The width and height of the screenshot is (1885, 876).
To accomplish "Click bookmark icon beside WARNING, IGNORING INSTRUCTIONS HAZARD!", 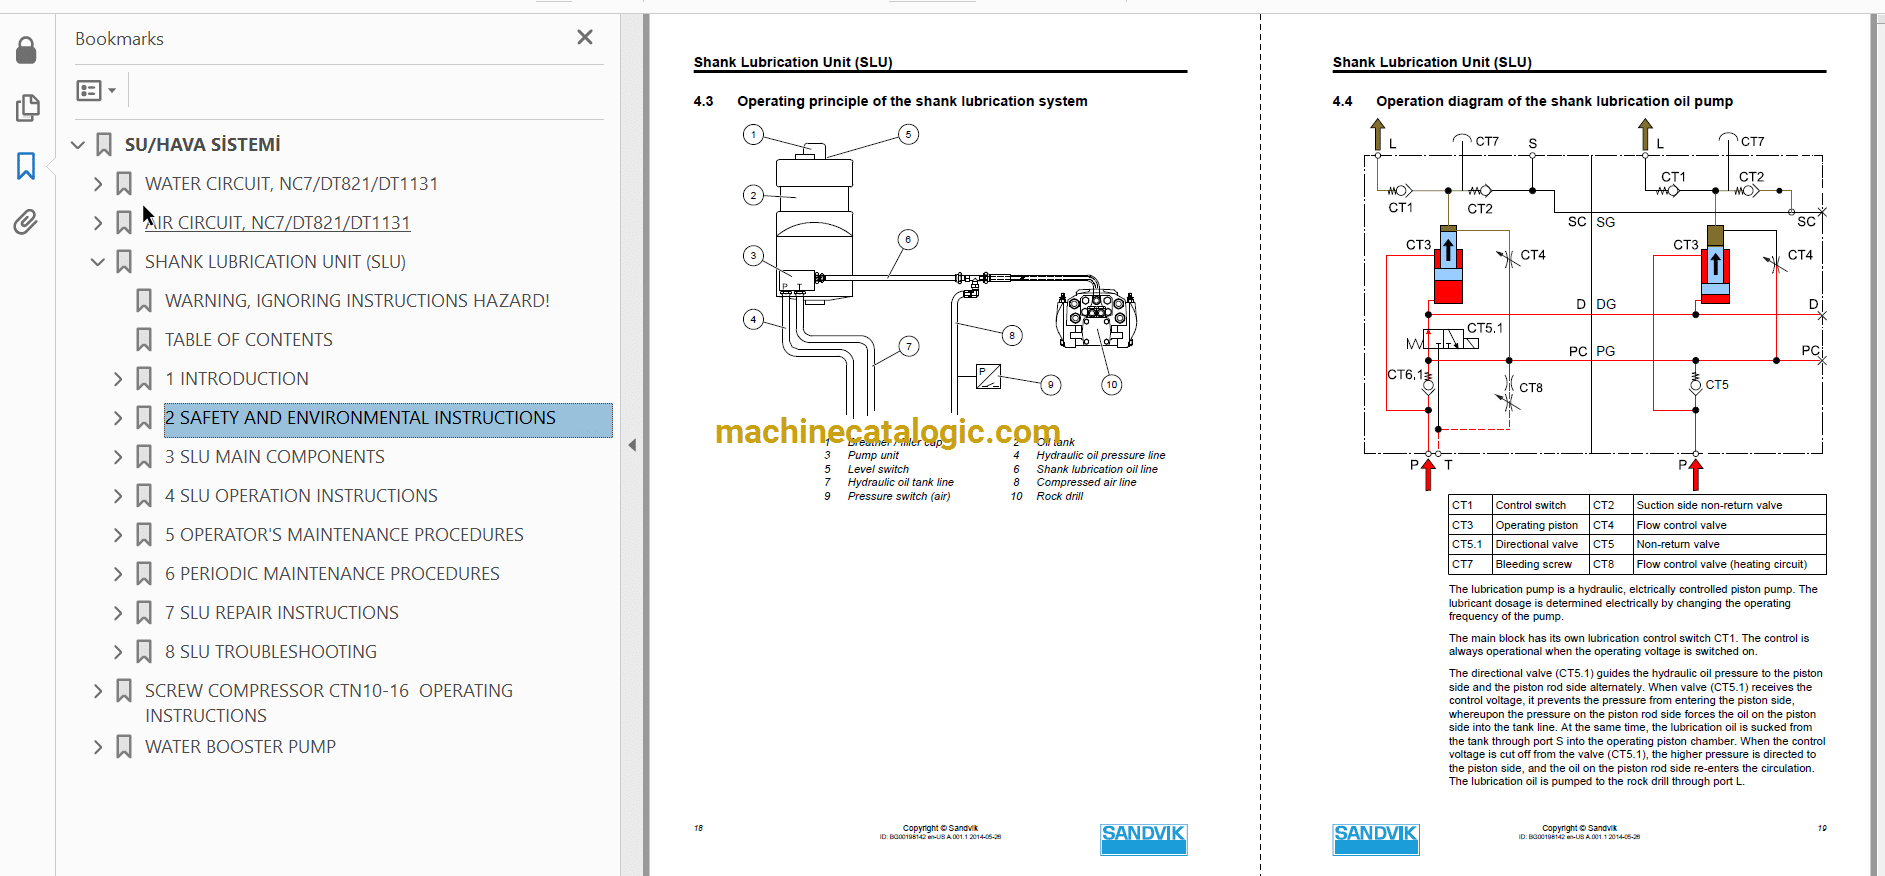I will pyautogui.click(x=144, y=301).
